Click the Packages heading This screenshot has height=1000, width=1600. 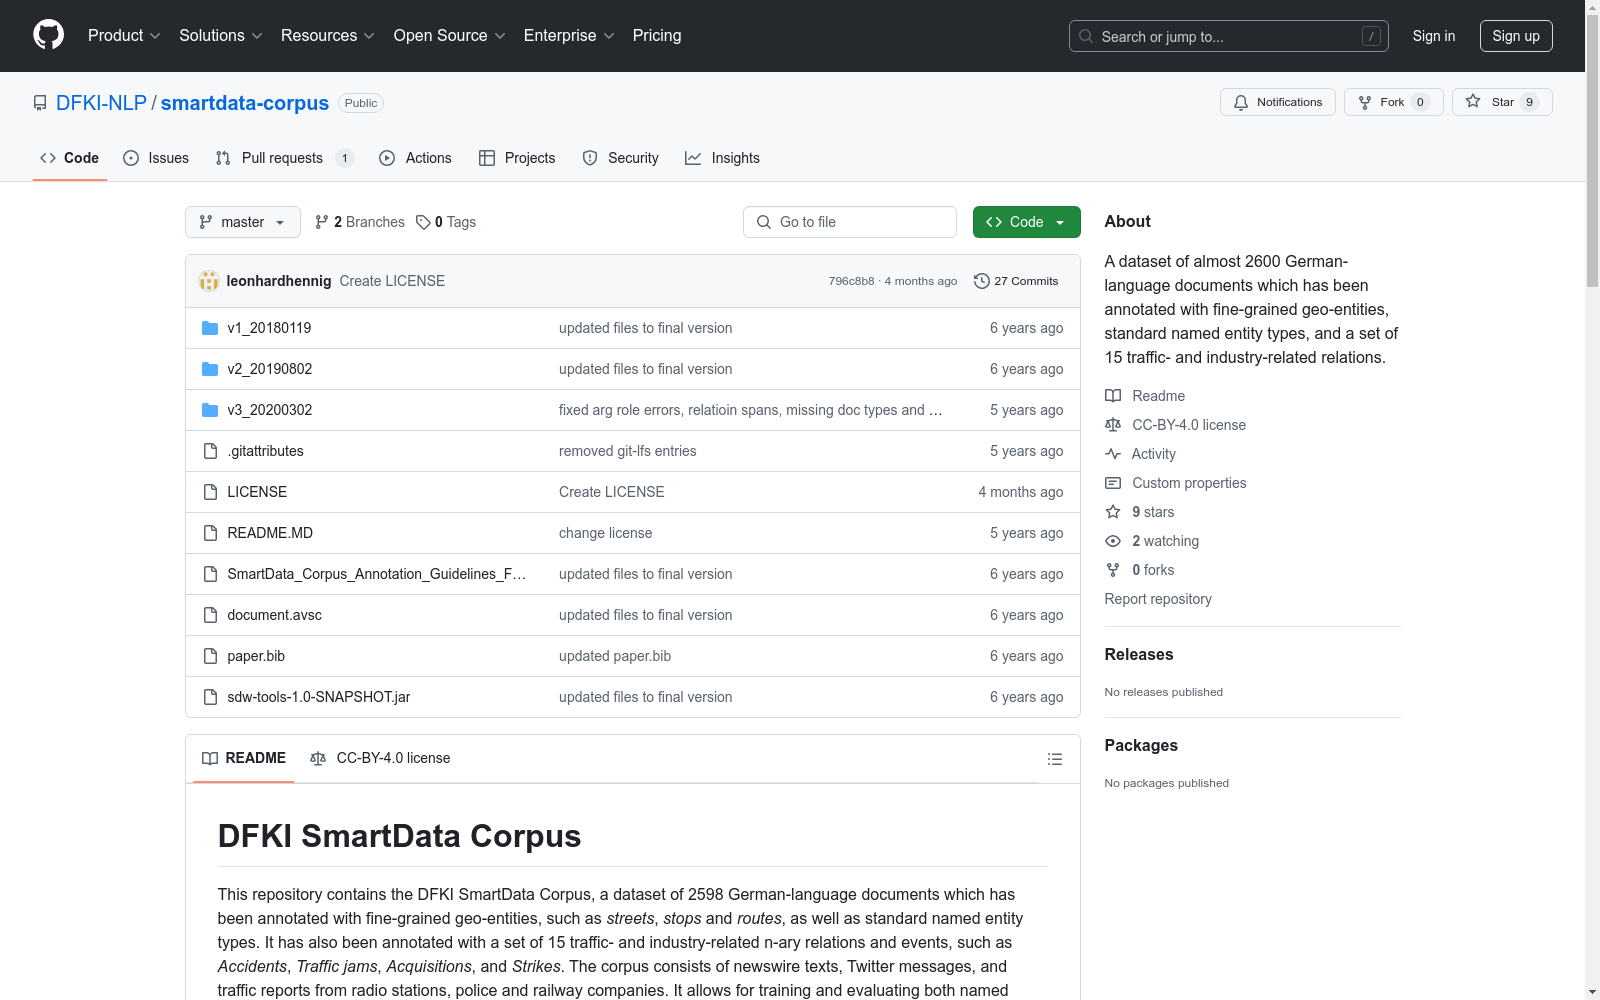tap(1141, 745)
